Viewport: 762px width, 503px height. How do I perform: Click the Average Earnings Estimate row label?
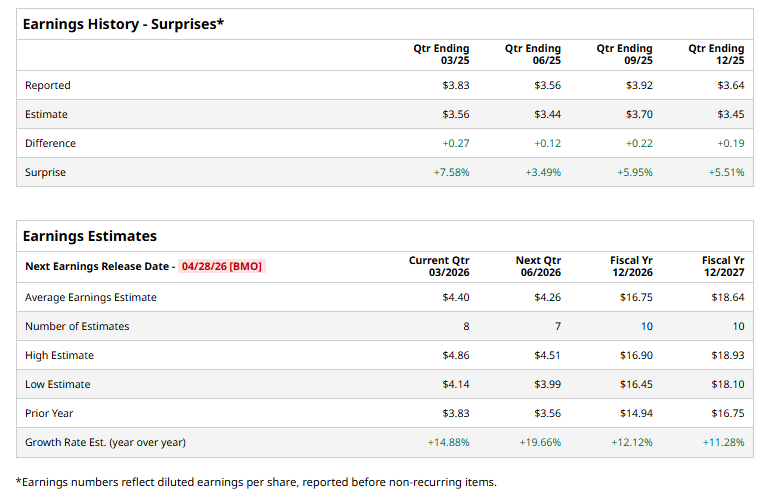[x=91, y=297]
